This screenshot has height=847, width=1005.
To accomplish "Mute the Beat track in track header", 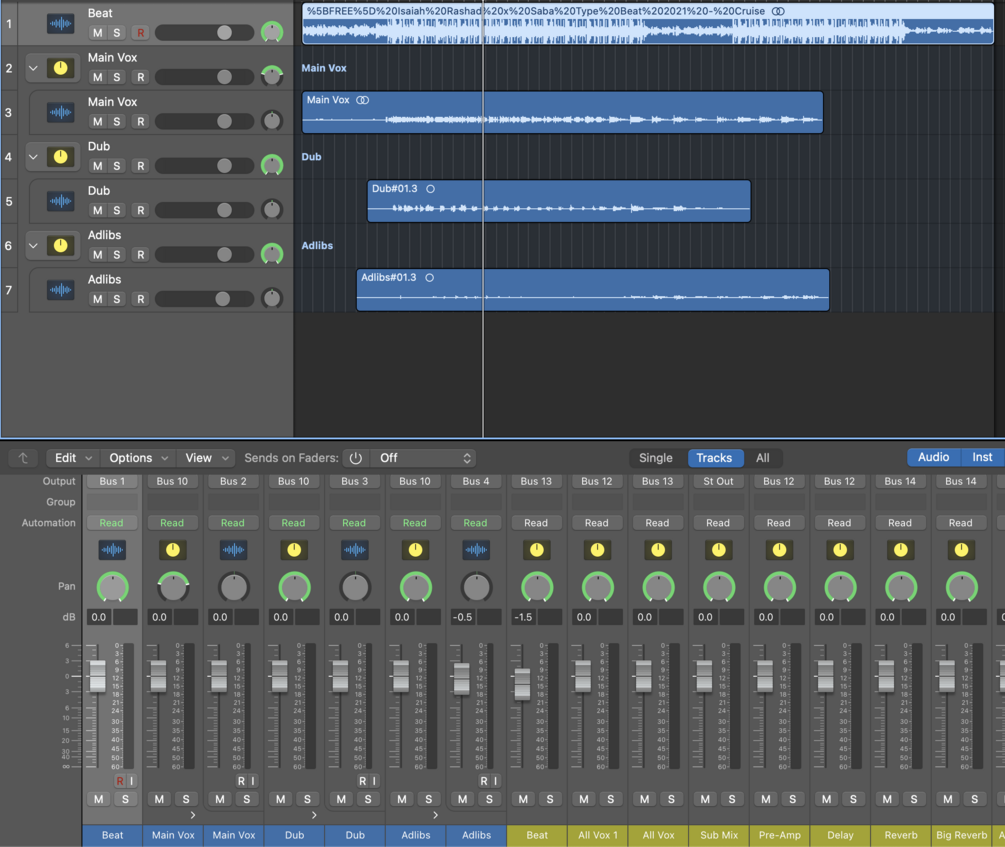I will tap(97, 33).
